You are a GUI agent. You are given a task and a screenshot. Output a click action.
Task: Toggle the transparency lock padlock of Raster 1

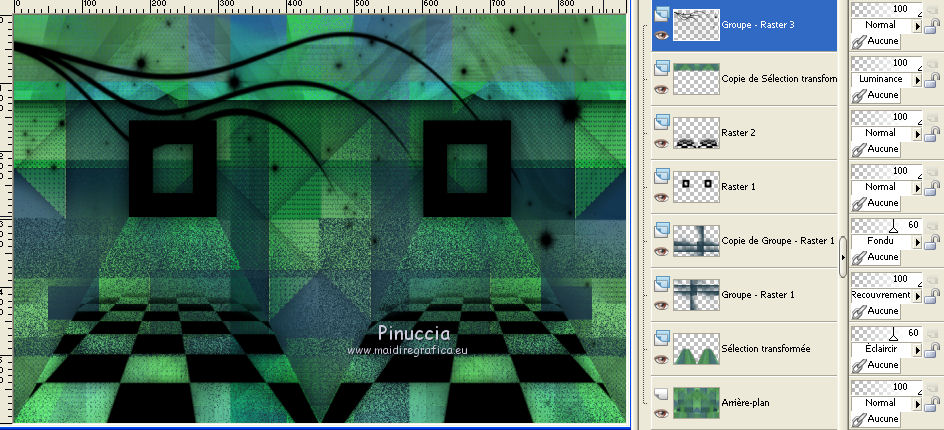(x=934, y=188)
